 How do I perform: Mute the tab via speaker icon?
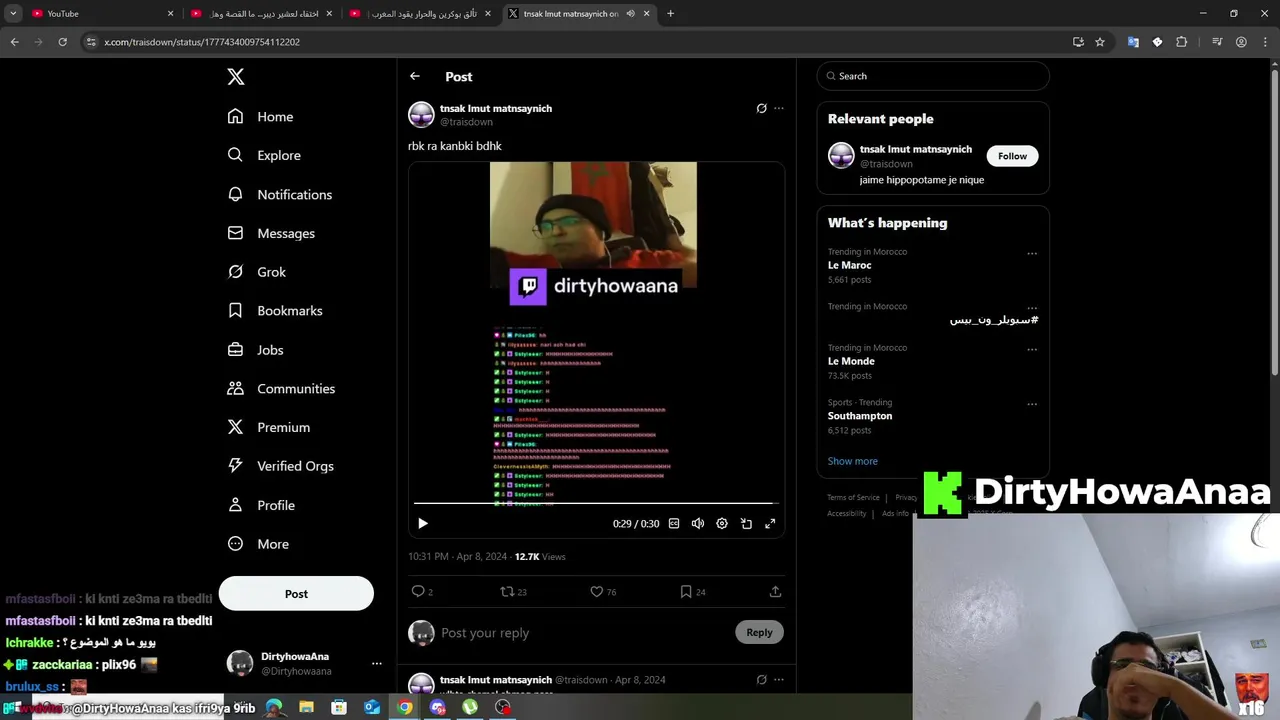(630, 13)
